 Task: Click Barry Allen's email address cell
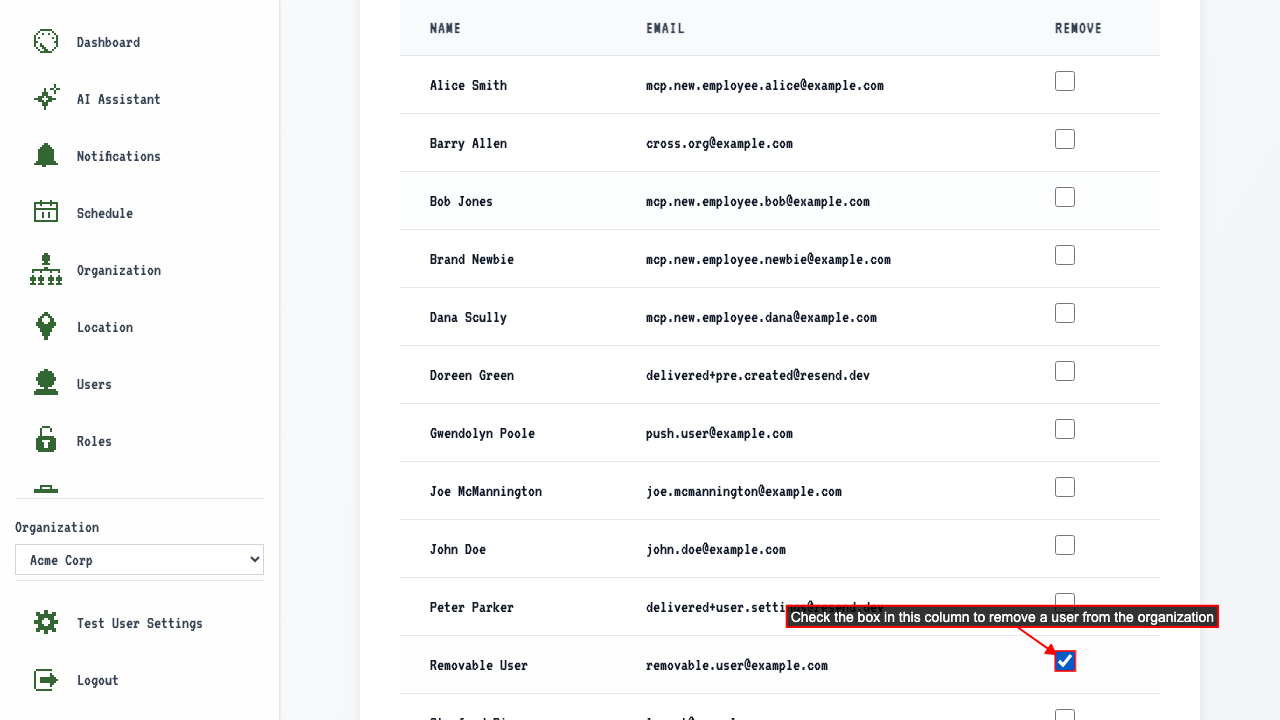[x=719, y=143]
